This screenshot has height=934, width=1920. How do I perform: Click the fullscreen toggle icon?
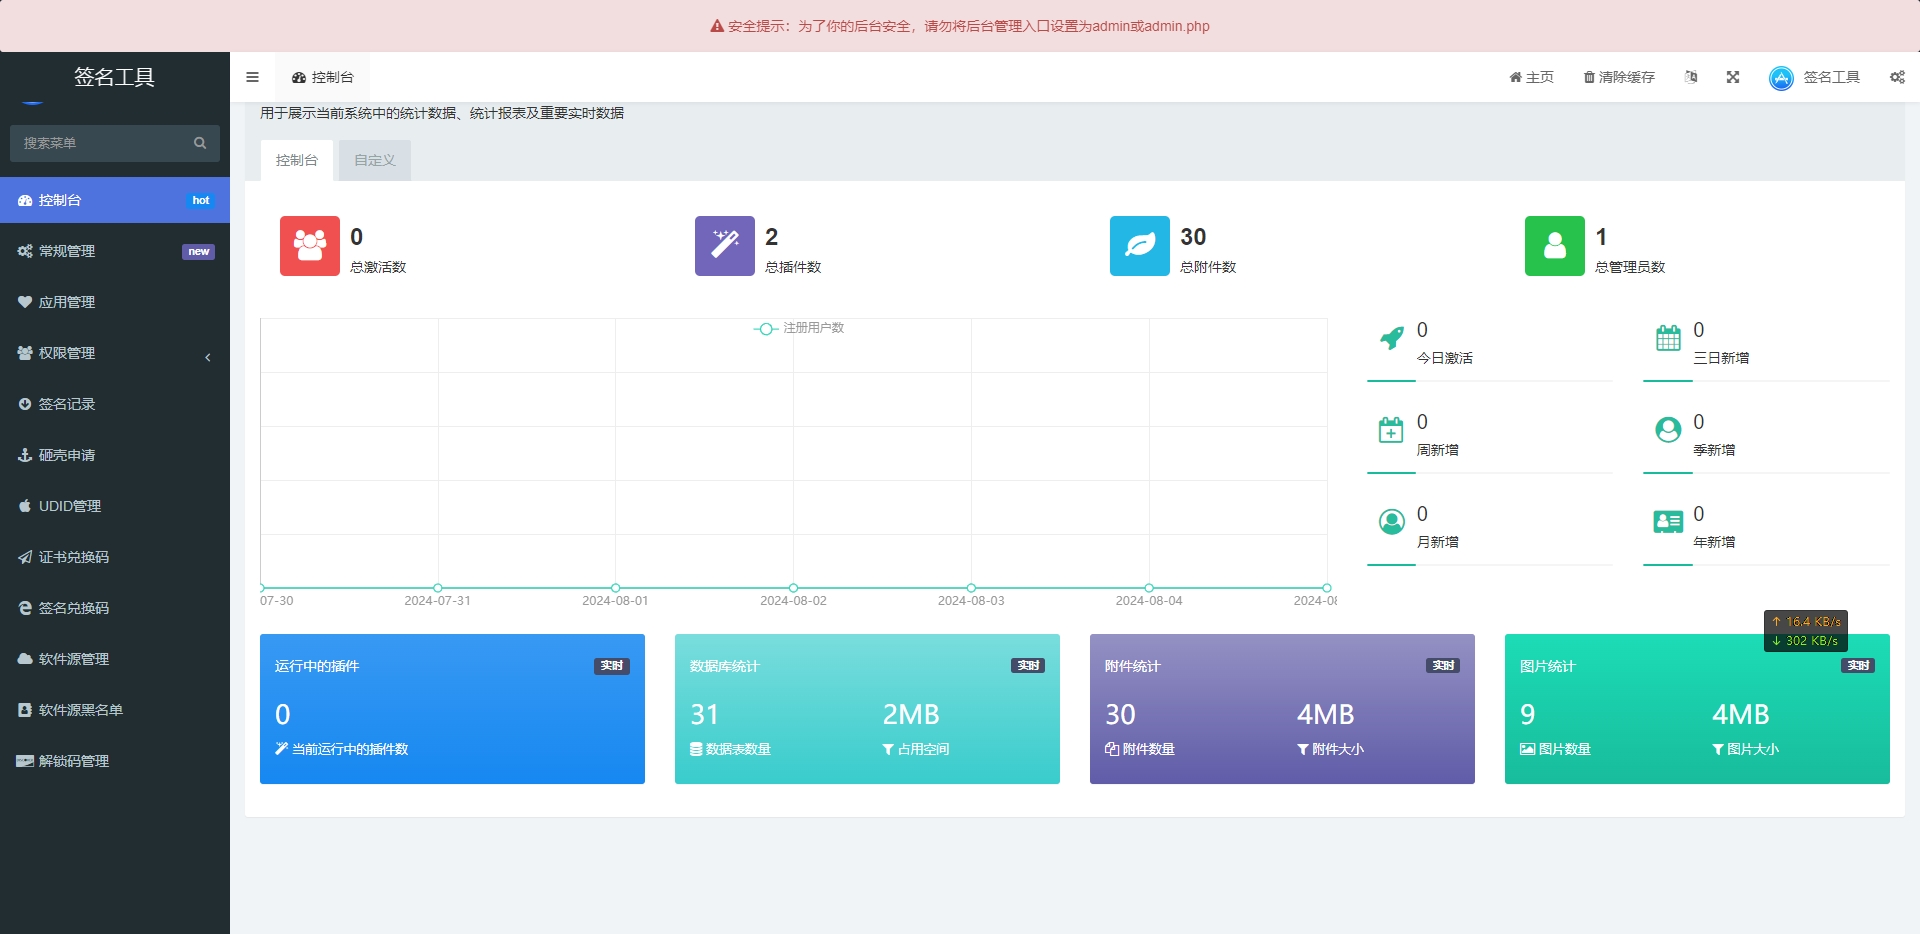click(x=1733, y=77)
